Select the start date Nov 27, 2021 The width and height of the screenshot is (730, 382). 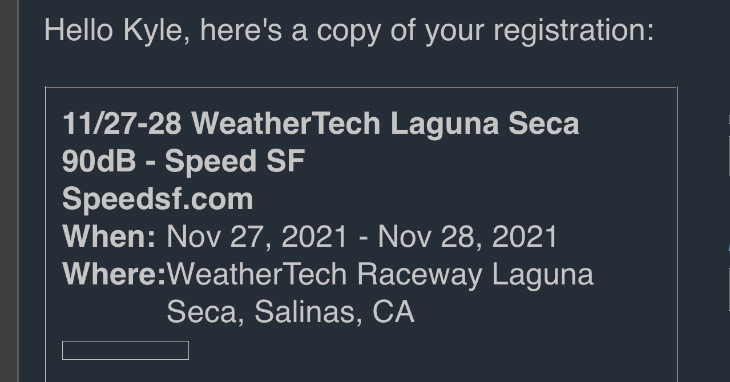257,237
